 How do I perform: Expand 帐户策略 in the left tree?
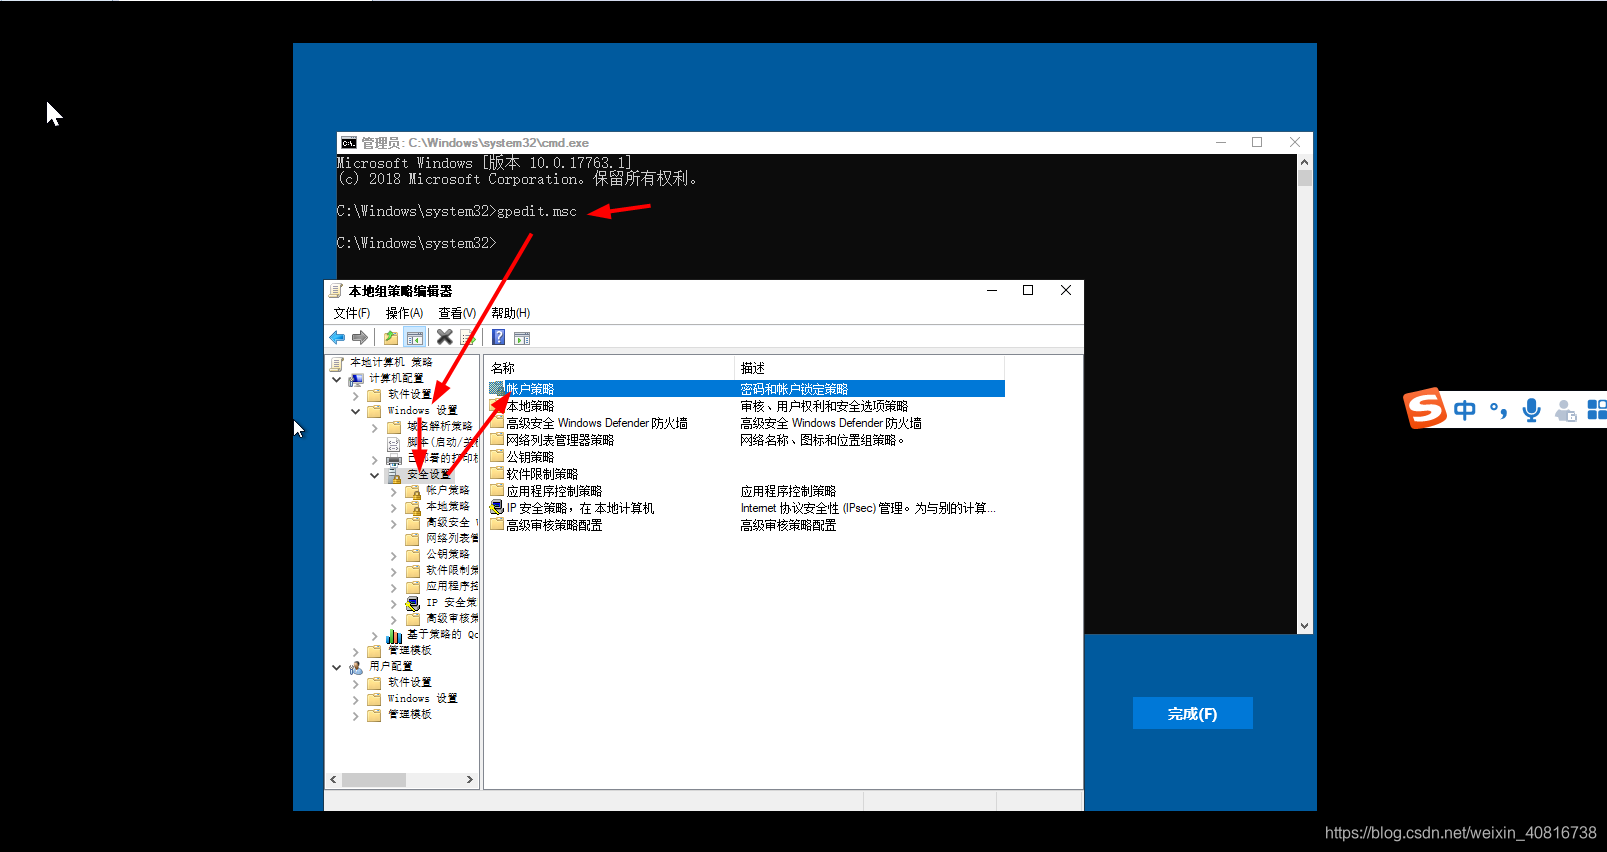(x=394, y=491)
